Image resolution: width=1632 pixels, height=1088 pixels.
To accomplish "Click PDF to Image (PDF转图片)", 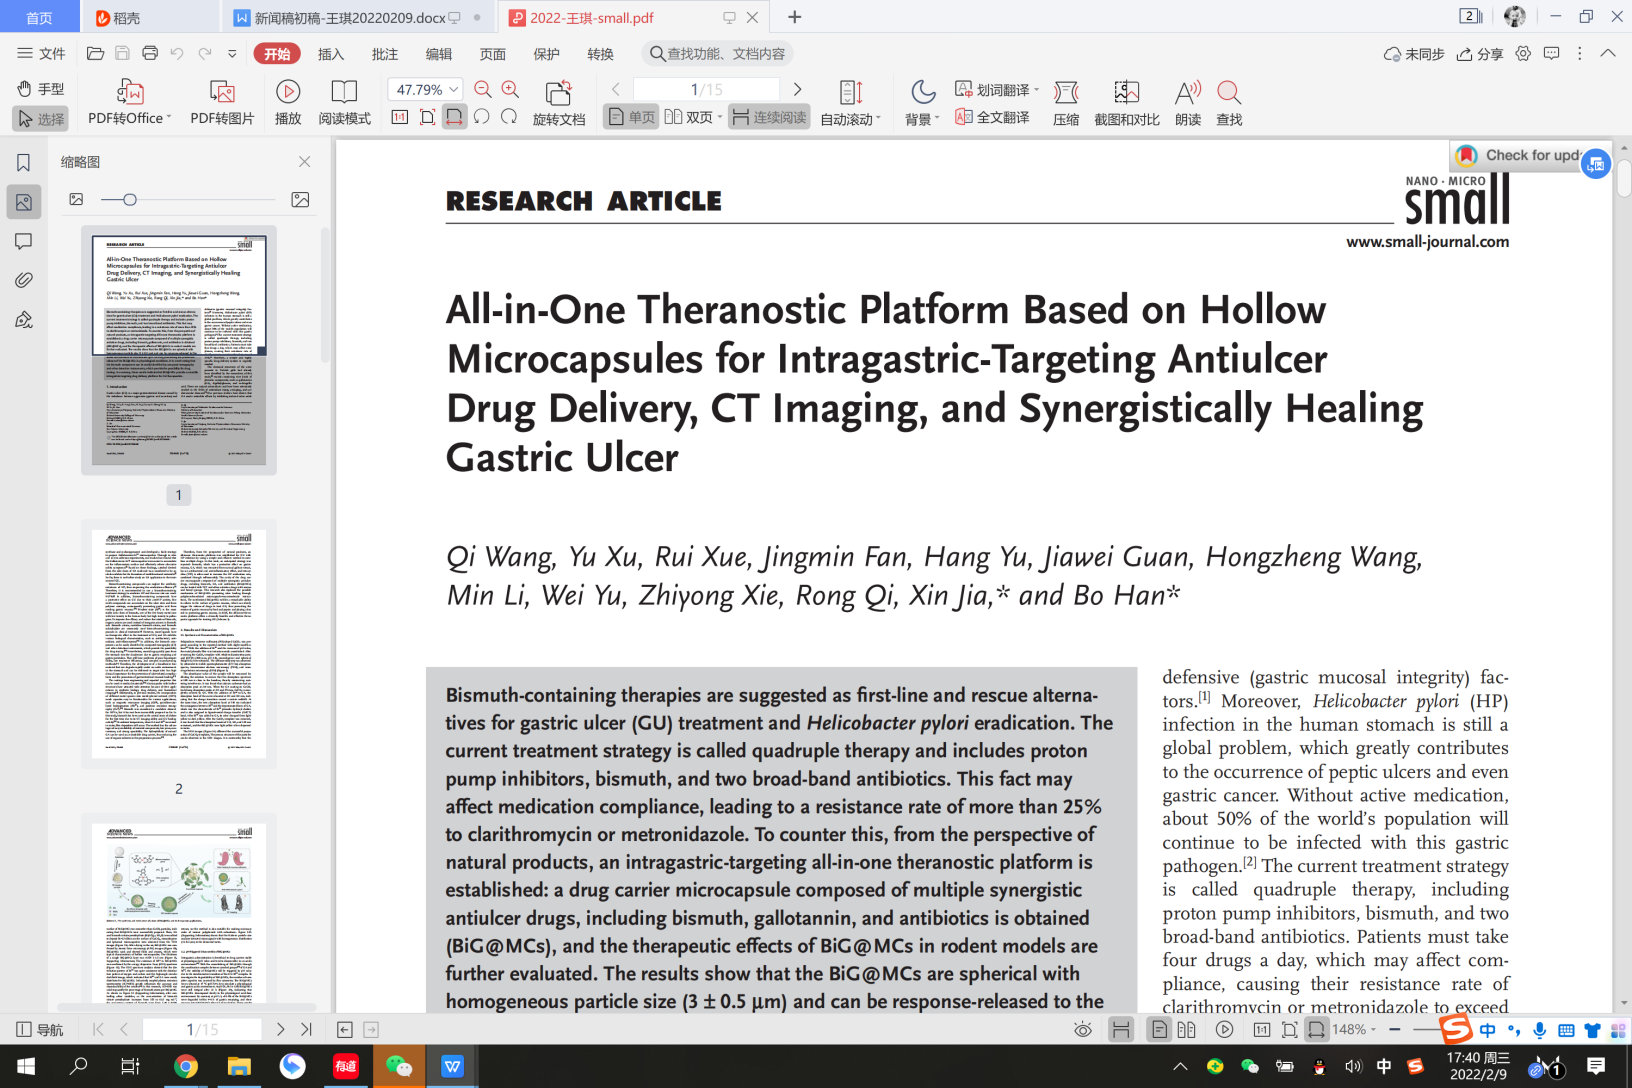I will click(222, 103).
